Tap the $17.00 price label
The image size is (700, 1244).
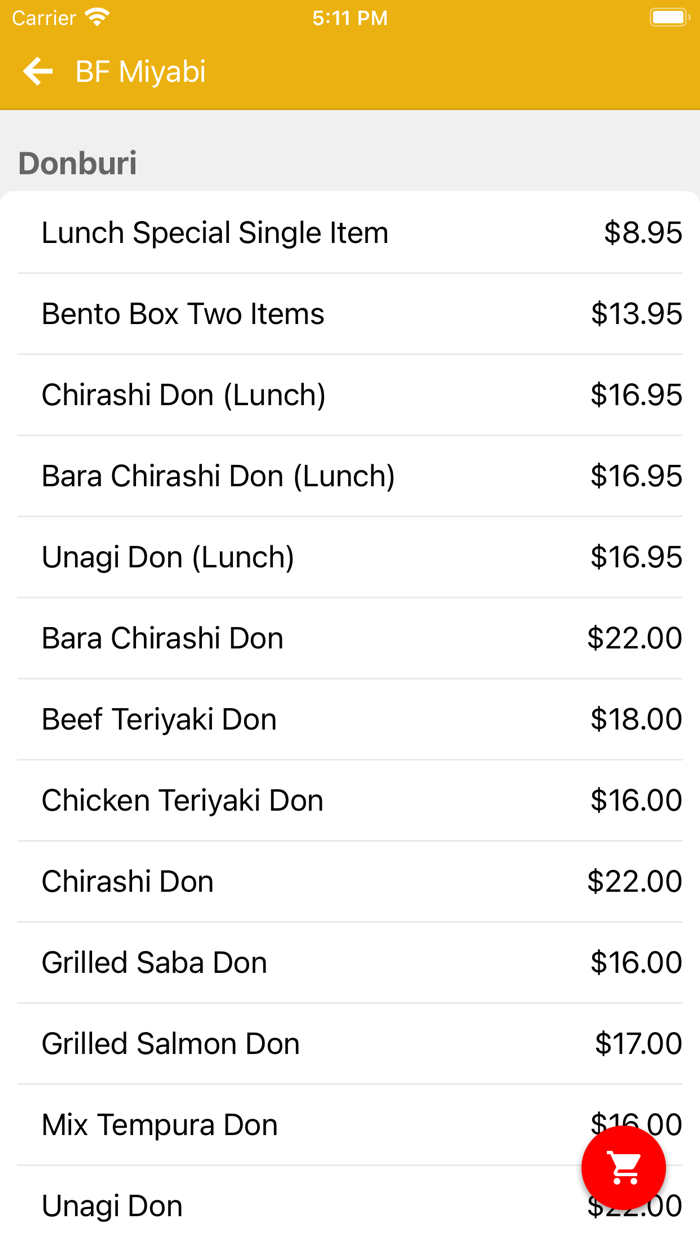638,1043
